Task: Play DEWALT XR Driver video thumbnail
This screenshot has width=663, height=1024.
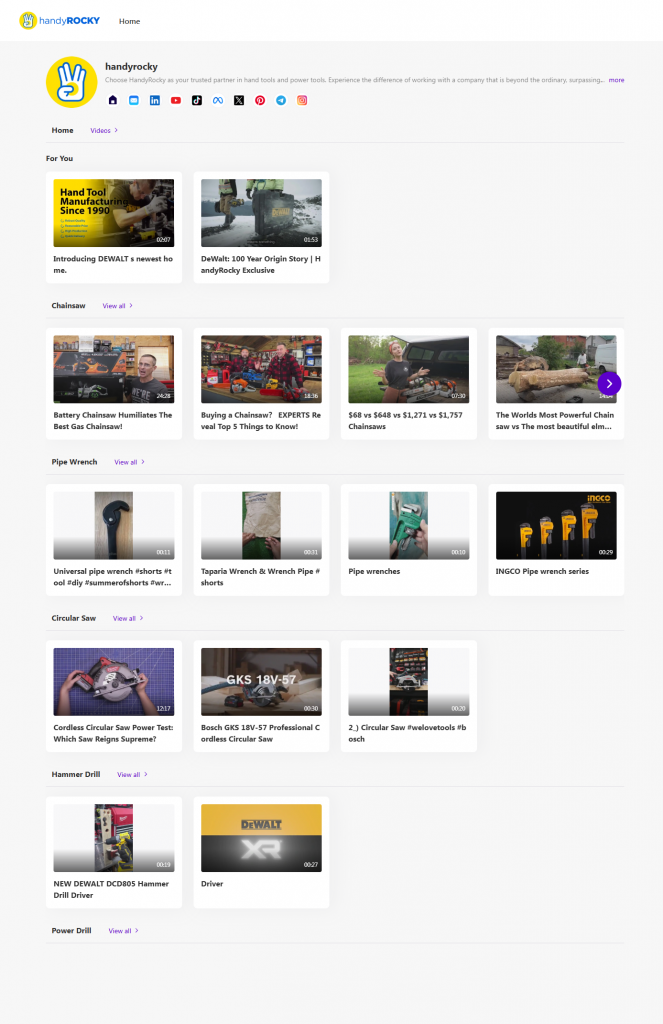Action: click(x=261, y=838)
